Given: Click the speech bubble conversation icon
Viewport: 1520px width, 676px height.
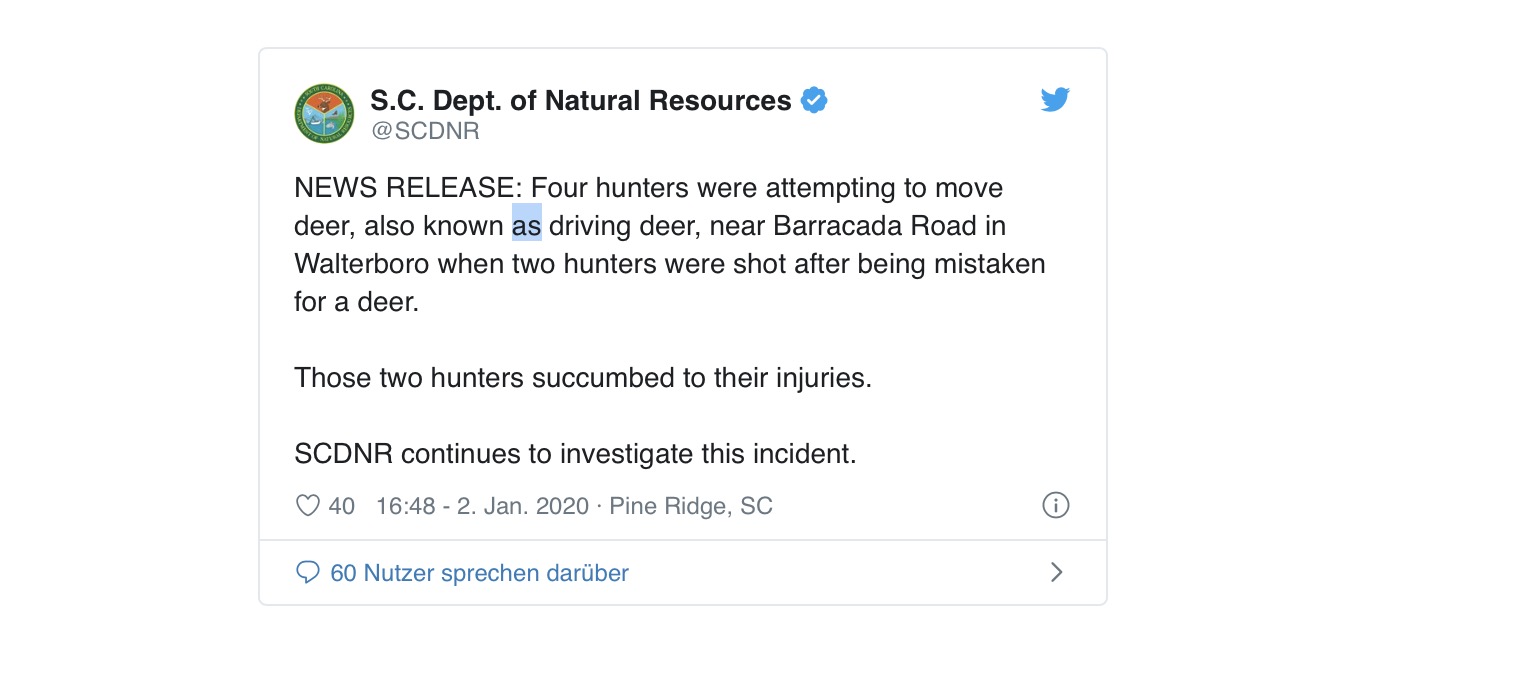Looking at the screenshot, I should pyautogui.click(x=308, y=573).
